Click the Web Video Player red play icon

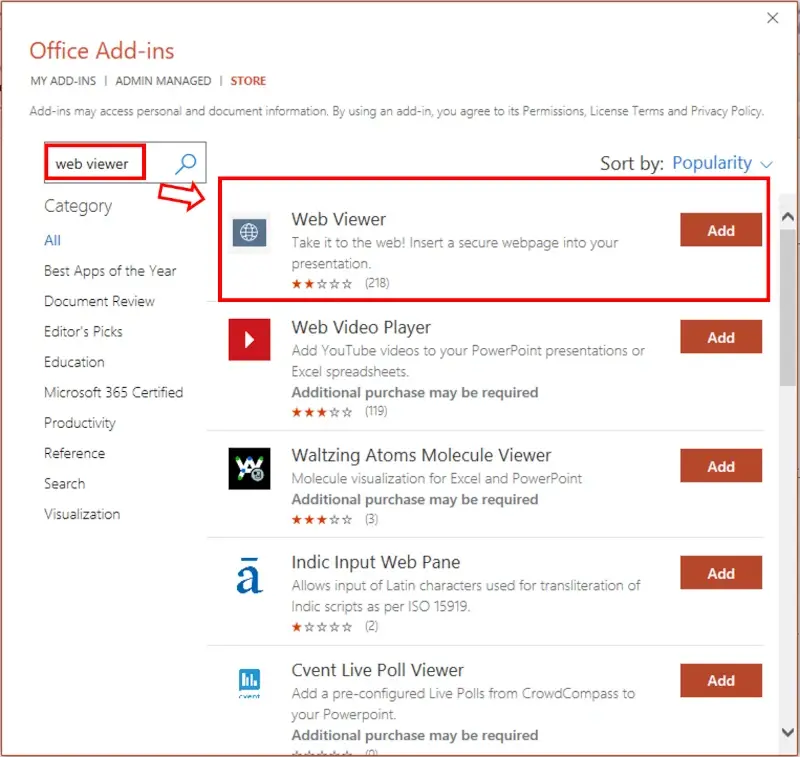249,339
